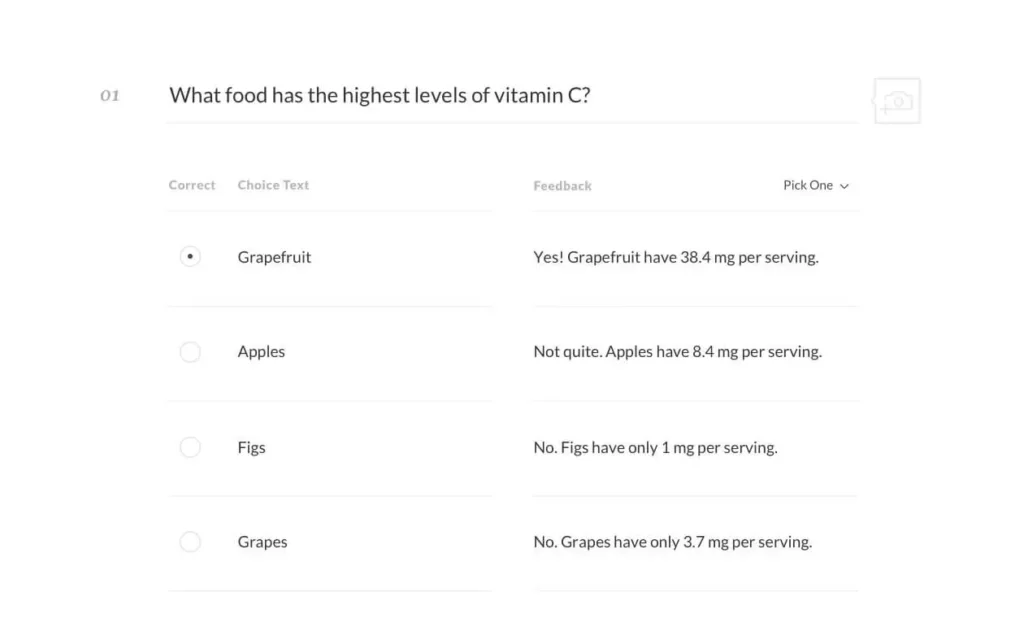1024x623 pixels.
Task: Click the Apples 8.4 mg feedback field
Action: pyautogui.click(x=677, y=352)
